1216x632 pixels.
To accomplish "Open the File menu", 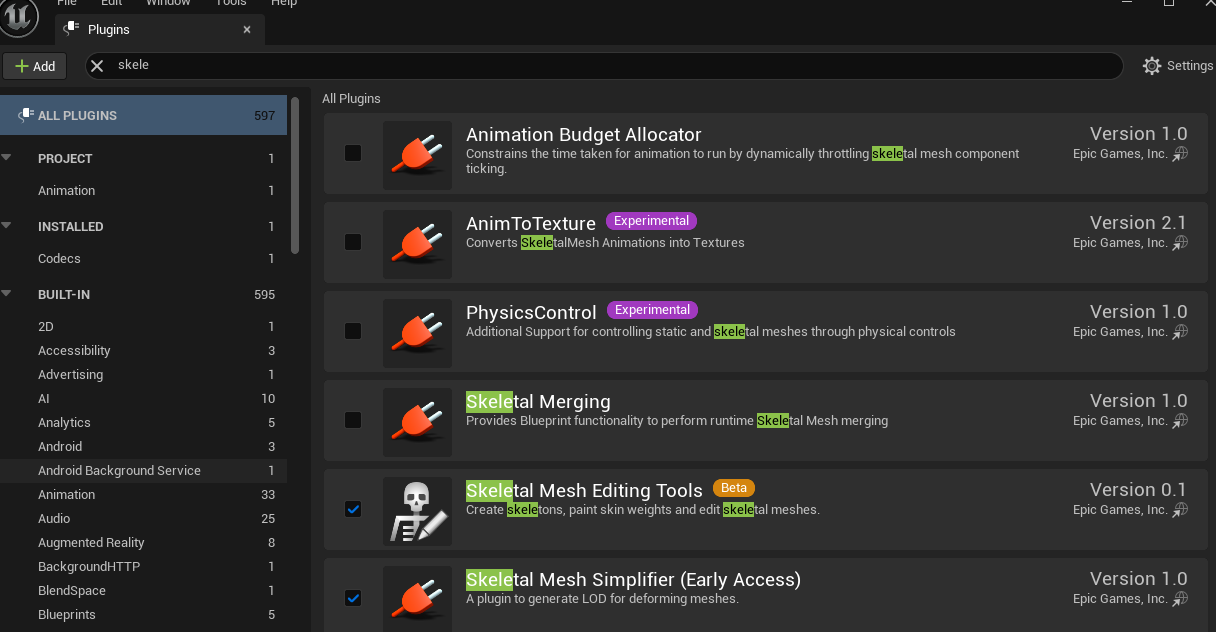I will 66,3.
